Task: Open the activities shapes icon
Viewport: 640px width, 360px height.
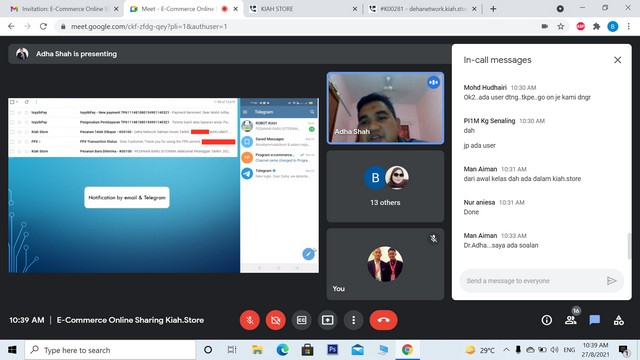Action: click(619, 320)
